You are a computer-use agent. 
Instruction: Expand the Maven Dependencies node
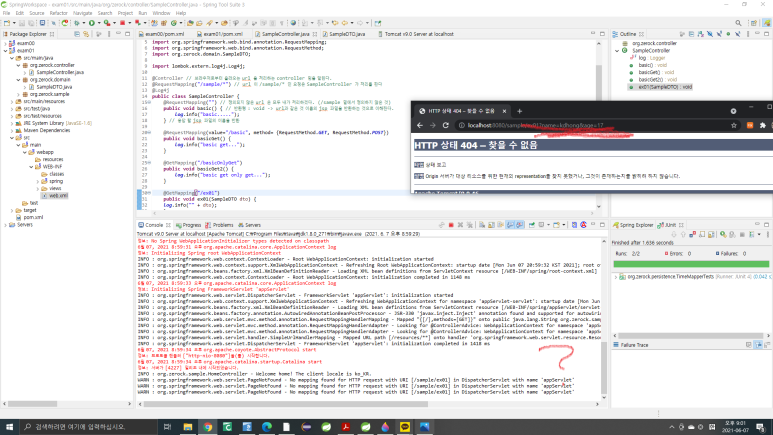(12, 130)
